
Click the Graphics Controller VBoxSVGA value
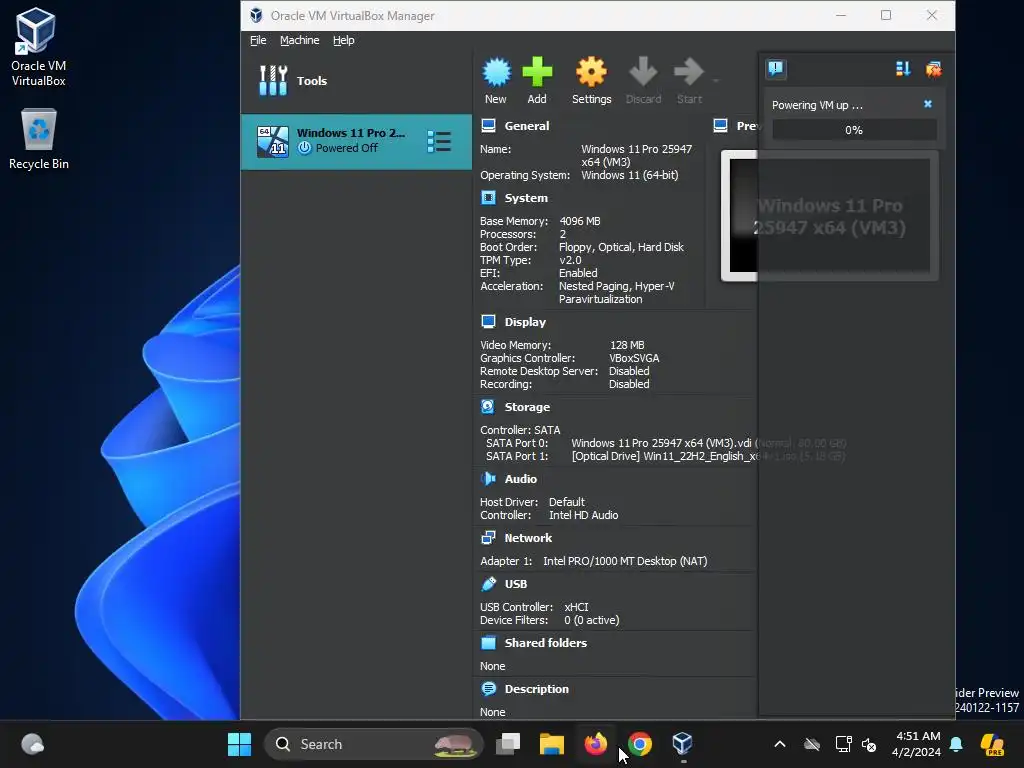coord(634,359)
